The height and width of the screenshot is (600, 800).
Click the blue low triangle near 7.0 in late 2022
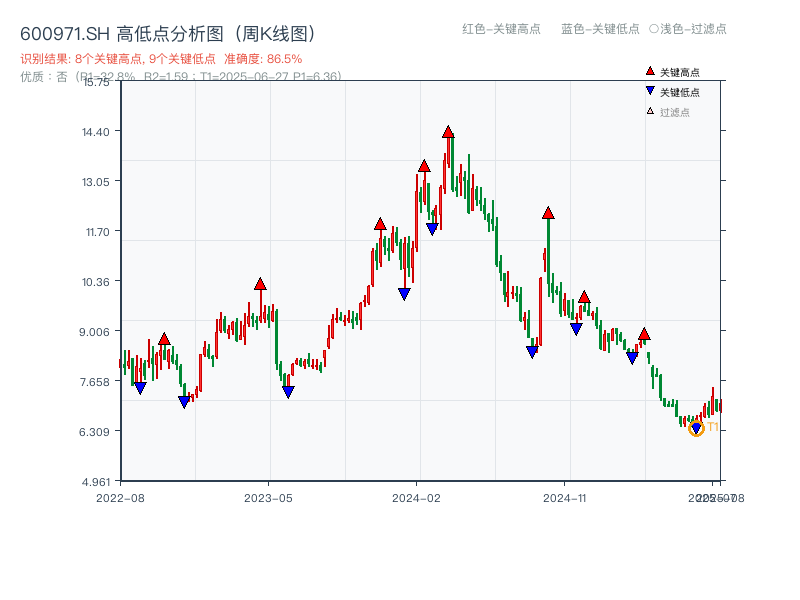[x=184, y=402]
